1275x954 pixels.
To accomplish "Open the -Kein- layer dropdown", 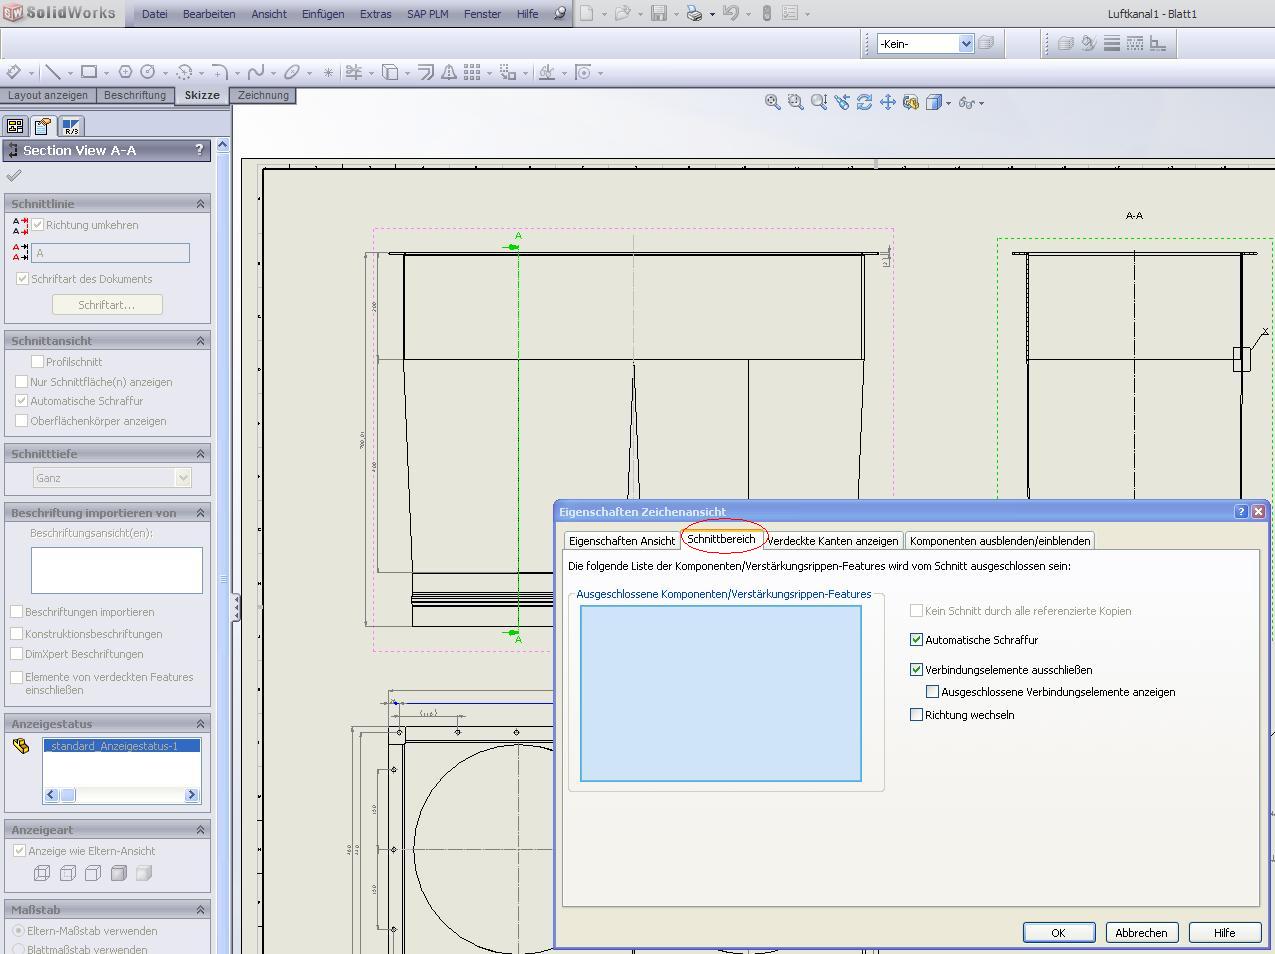I will pyautogui.click(x=965, y=43).
